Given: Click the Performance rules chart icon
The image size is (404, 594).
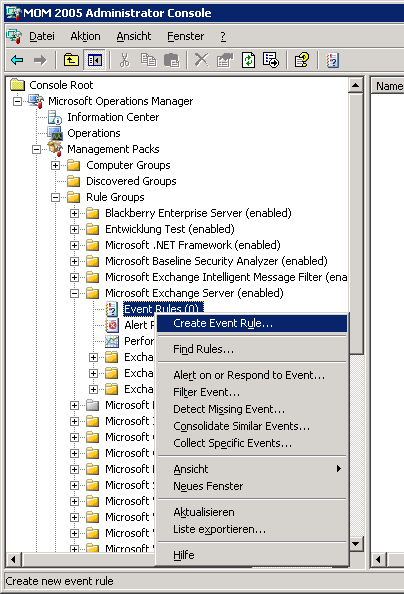Looking at the screenshot, I should [x=112, y=341].
